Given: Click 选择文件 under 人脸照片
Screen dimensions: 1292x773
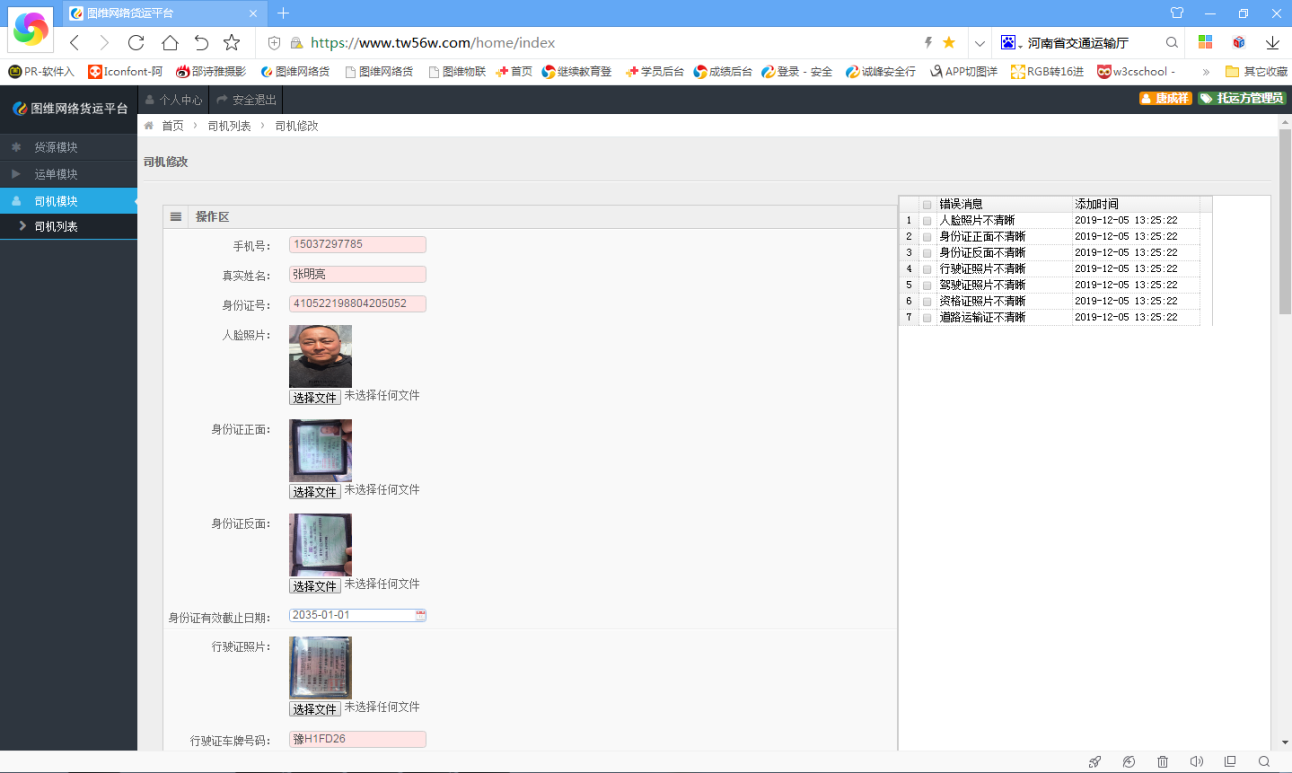Looking at the screenshot, I should coord(315,397).
